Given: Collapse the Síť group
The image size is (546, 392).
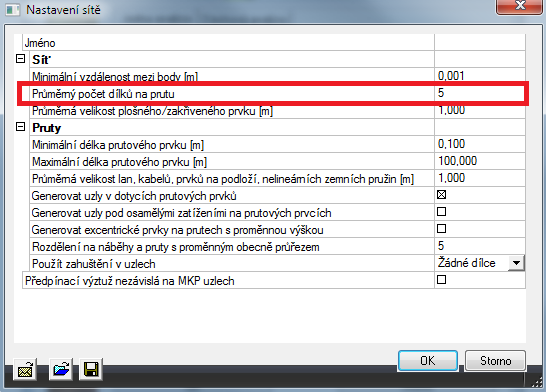Looking at the screenshot, I should [x=21, y=58].
